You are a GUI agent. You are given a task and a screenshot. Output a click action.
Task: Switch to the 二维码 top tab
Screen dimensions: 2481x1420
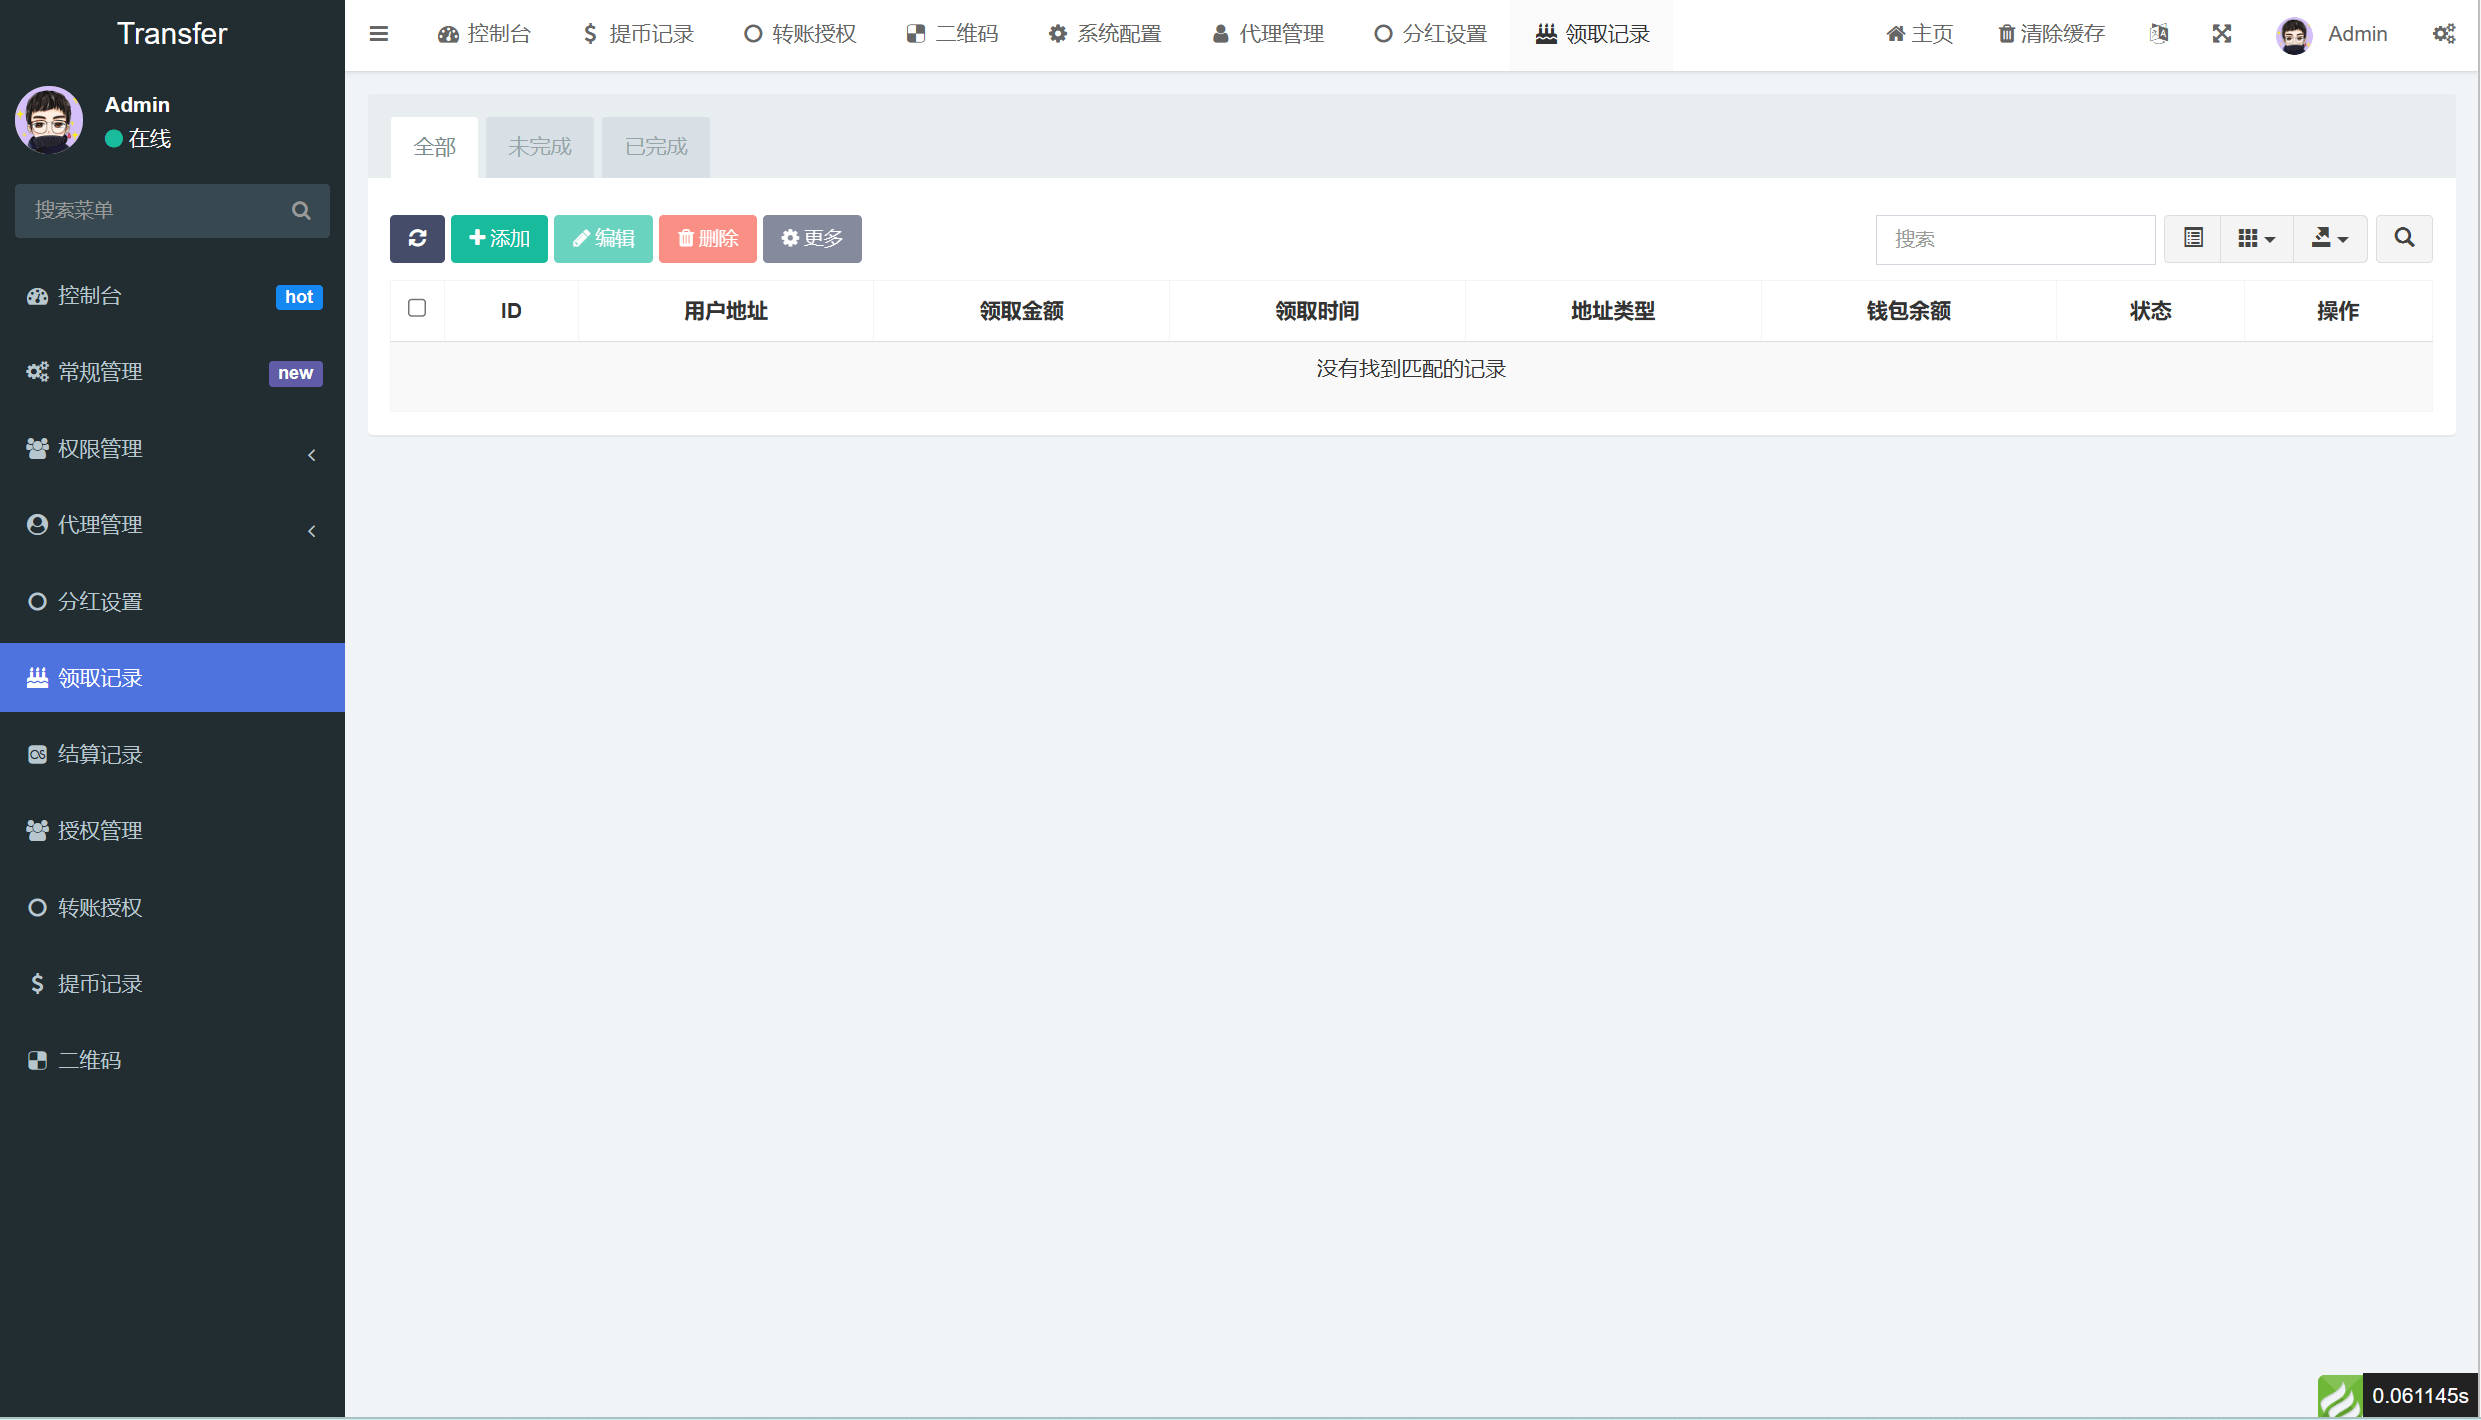[952, 34]
